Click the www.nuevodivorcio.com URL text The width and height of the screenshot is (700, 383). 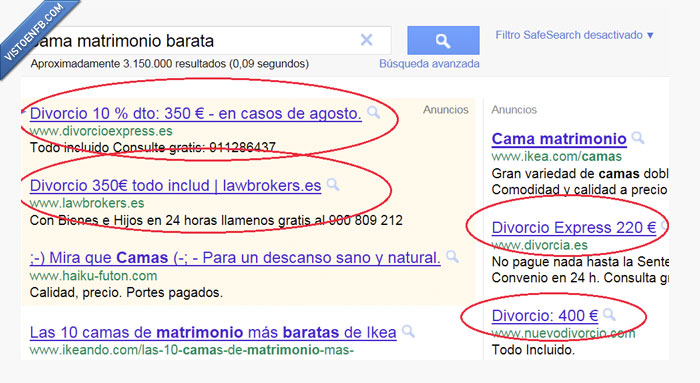[x=563, y=333]
